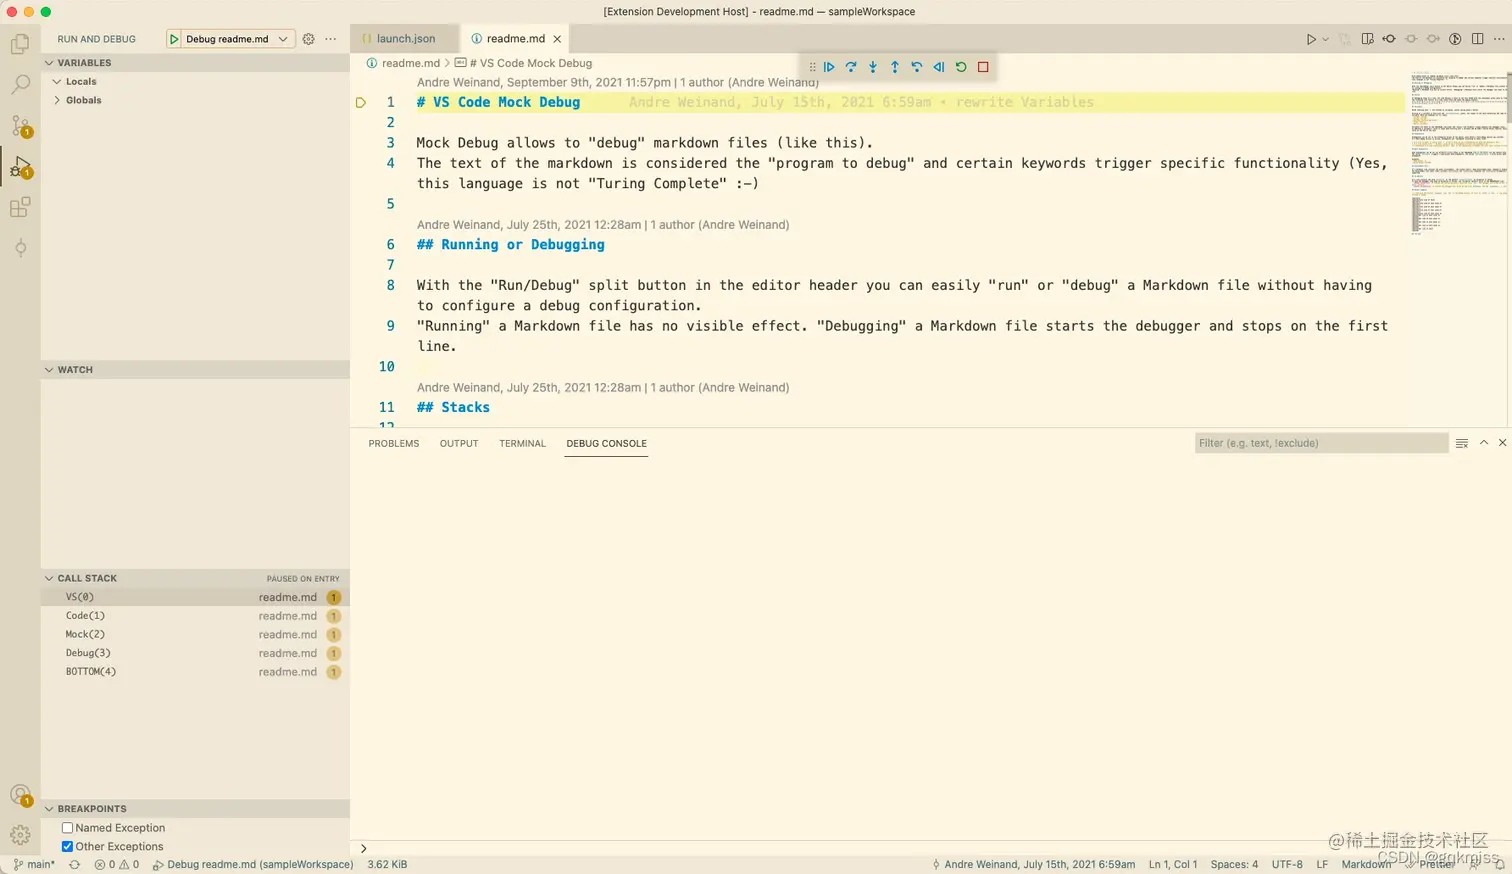Stop the debug session
This screenshot has height=874, width=1512.
pyautogui.click(x=983, y=67)
